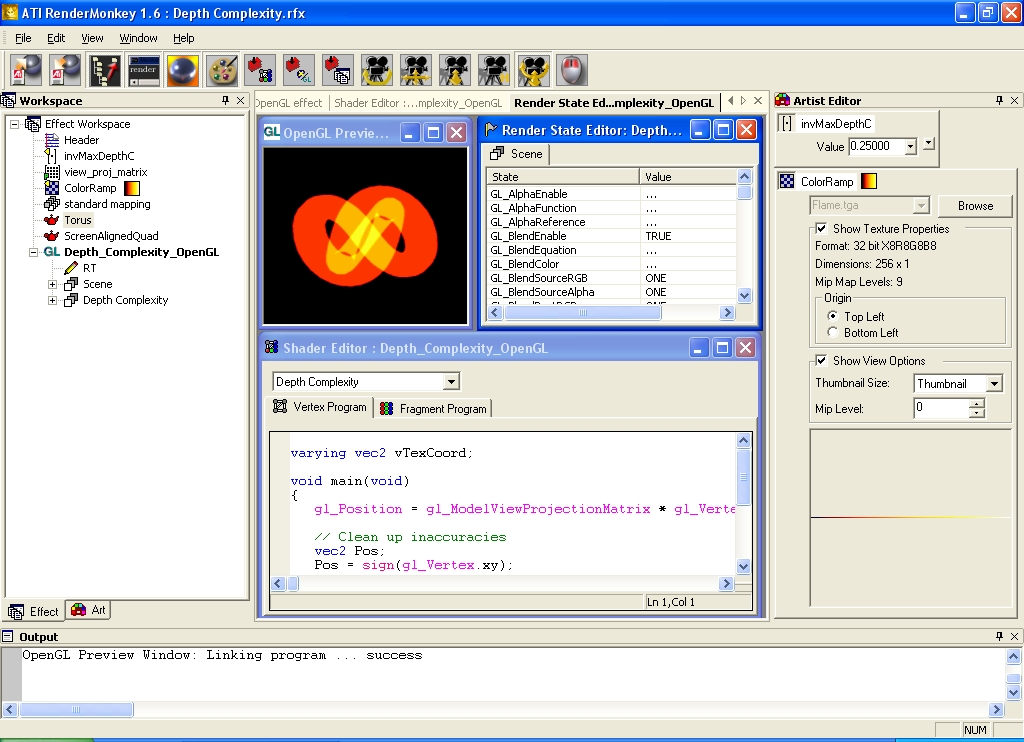This screenshot has height=742, width=1024.
Task: Click the checkered ColorRamp icon in Workspace tree
Action: 52,188
